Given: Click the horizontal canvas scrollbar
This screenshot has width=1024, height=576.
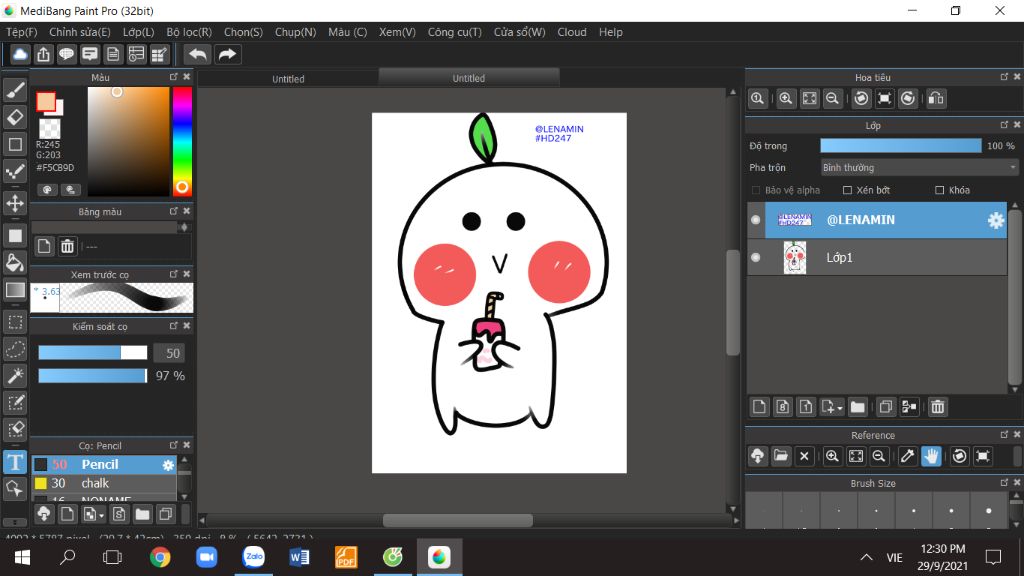Looking at the screenshot, I should click(x=458, y=520).
